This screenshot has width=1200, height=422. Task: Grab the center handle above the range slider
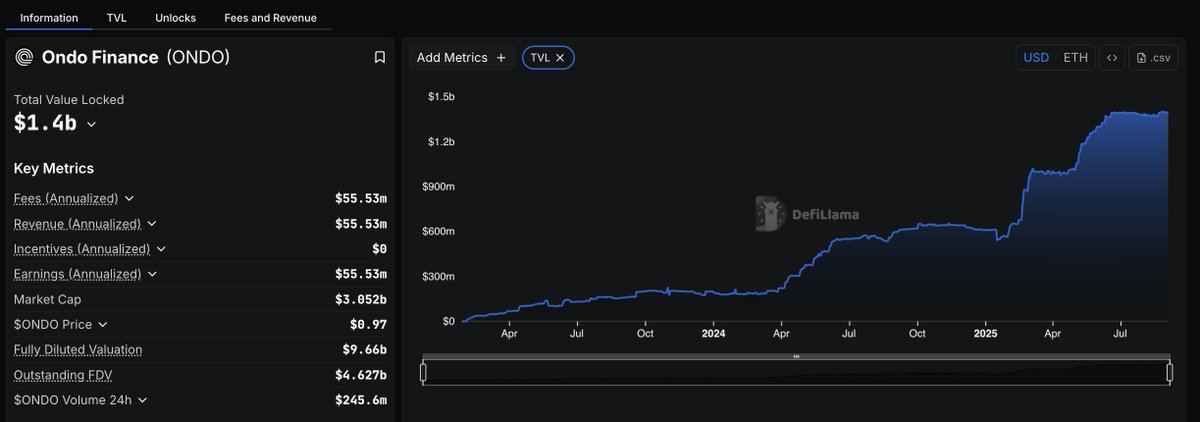tap(796, 356)
